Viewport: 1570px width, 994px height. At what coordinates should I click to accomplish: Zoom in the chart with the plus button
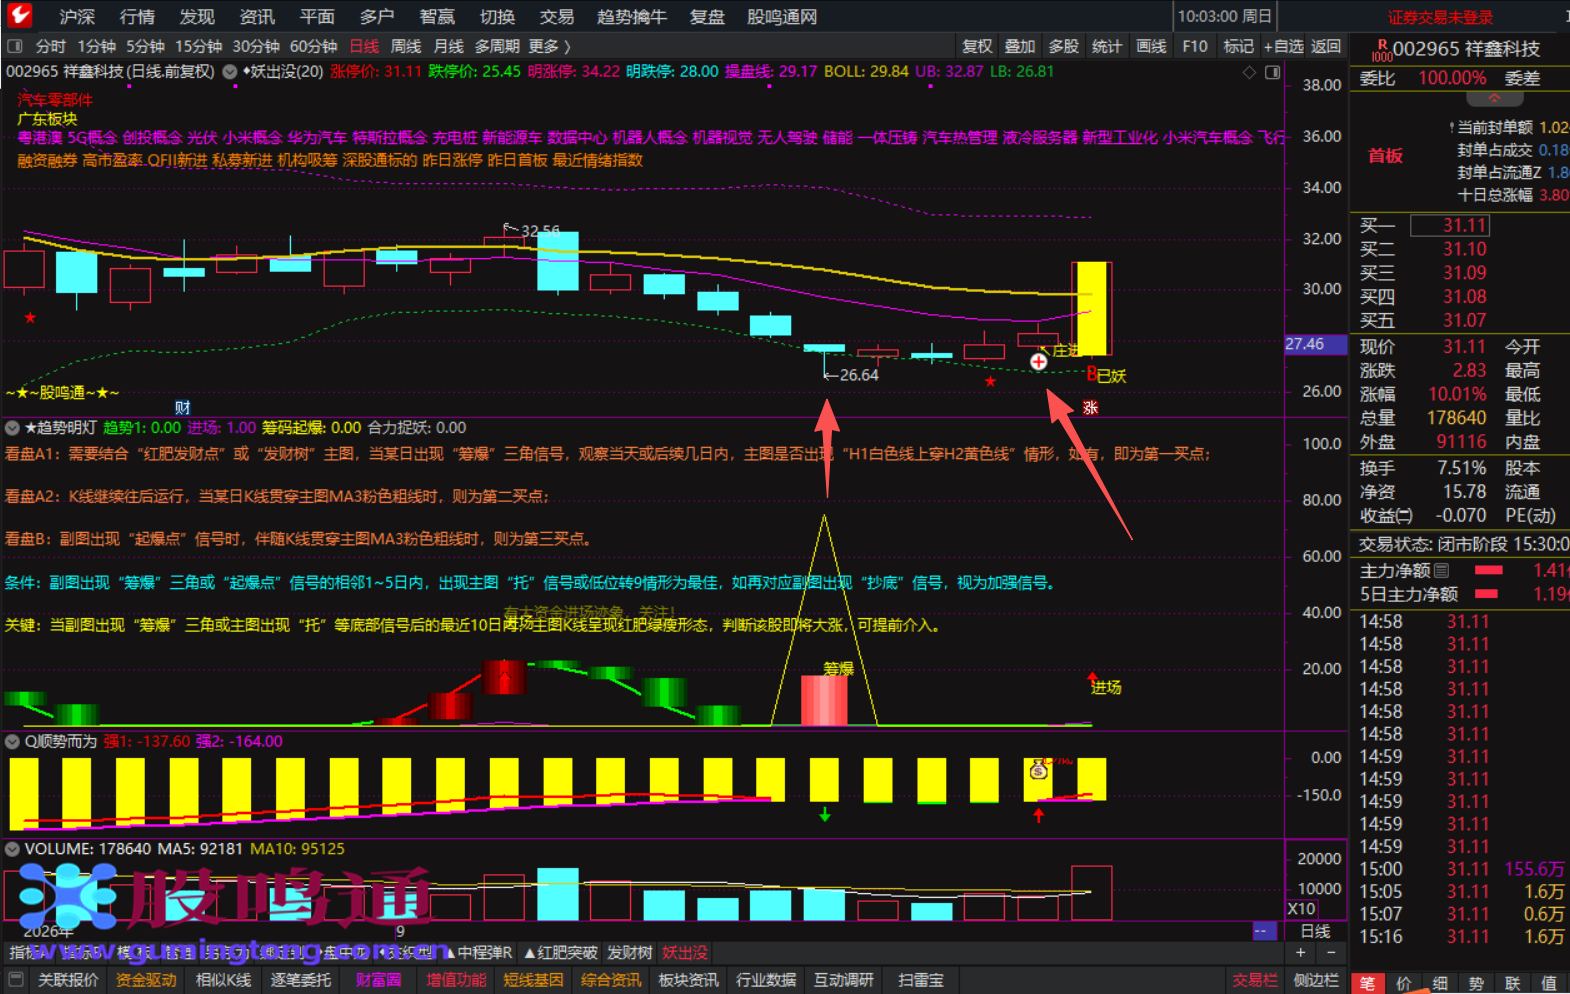1300,953
